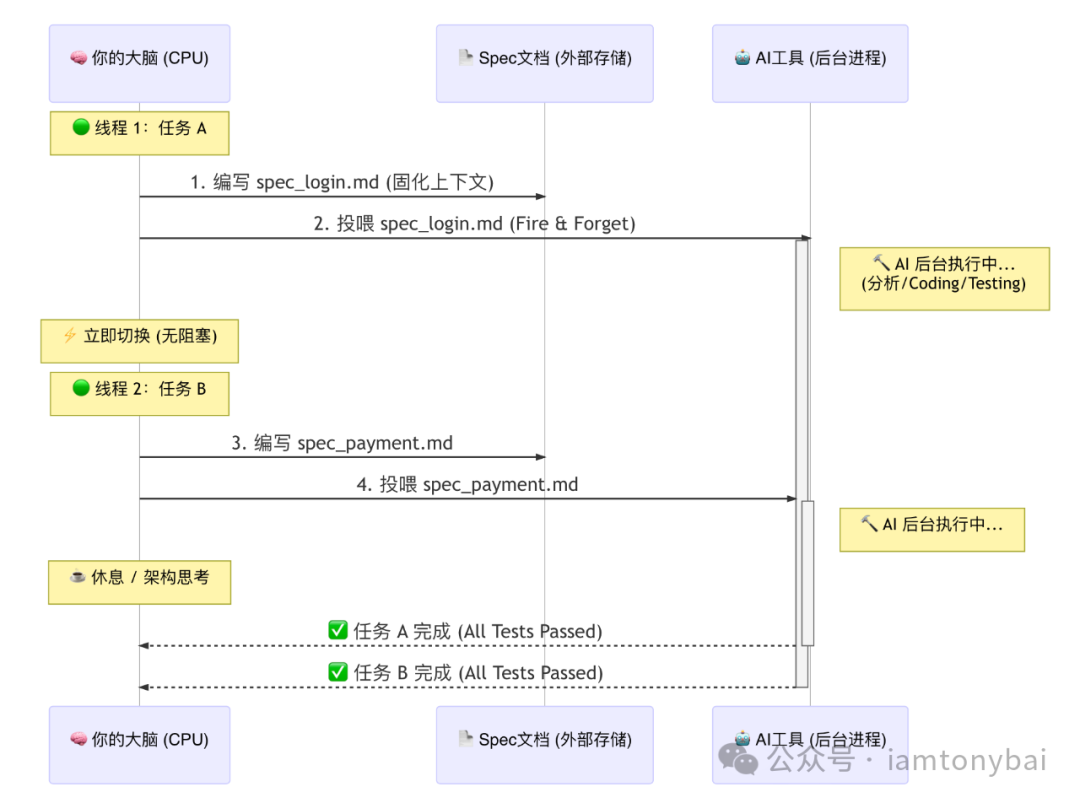Image resolution: width=1080 pixels, height=803 pixels.
Task: Click the green checkmark beside 任务 A 完成
Action: (338, 631)
